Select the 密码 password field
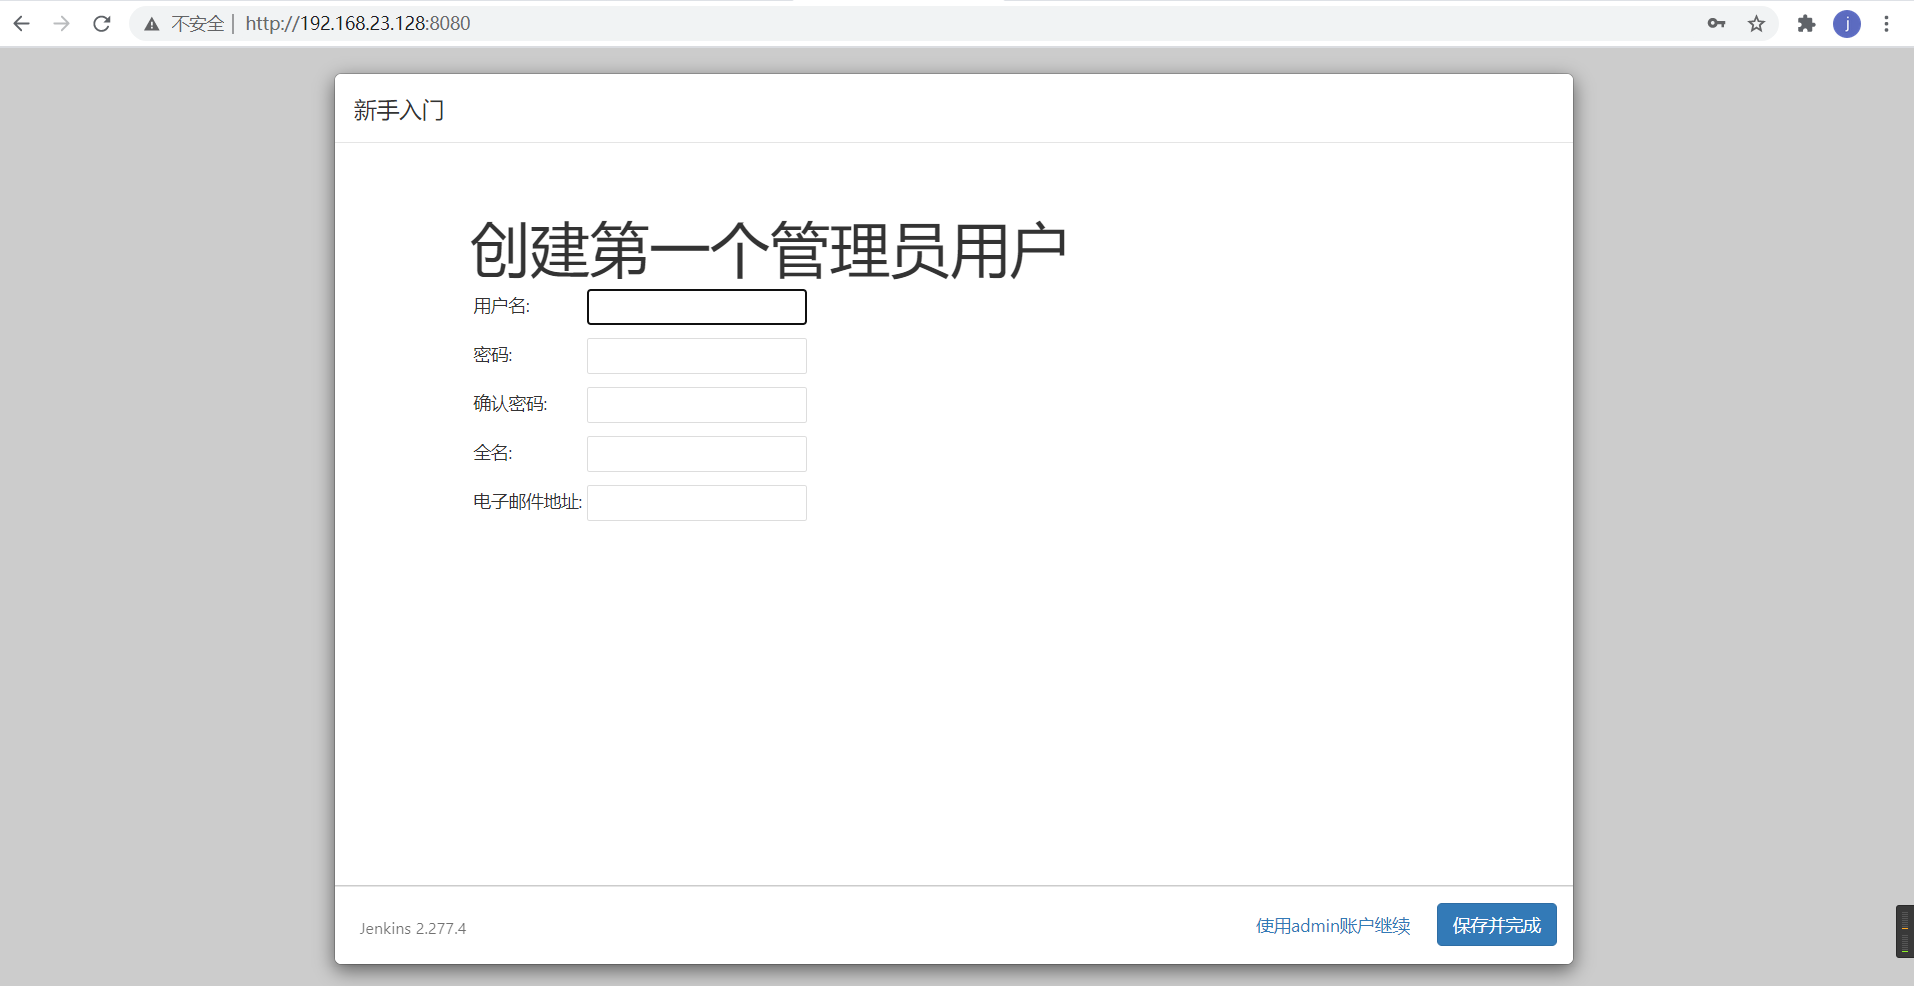Screen dimensions: 1914x986 pos(697,356)
